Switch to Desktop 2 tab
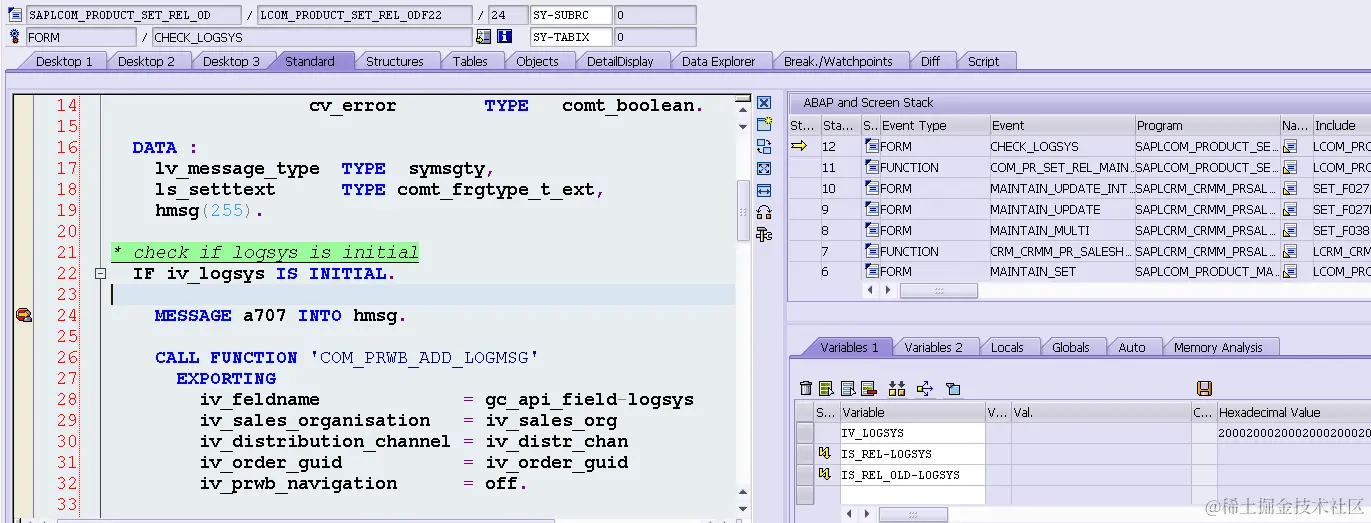This screenshot has width=1371, height=523. [147, 61]
